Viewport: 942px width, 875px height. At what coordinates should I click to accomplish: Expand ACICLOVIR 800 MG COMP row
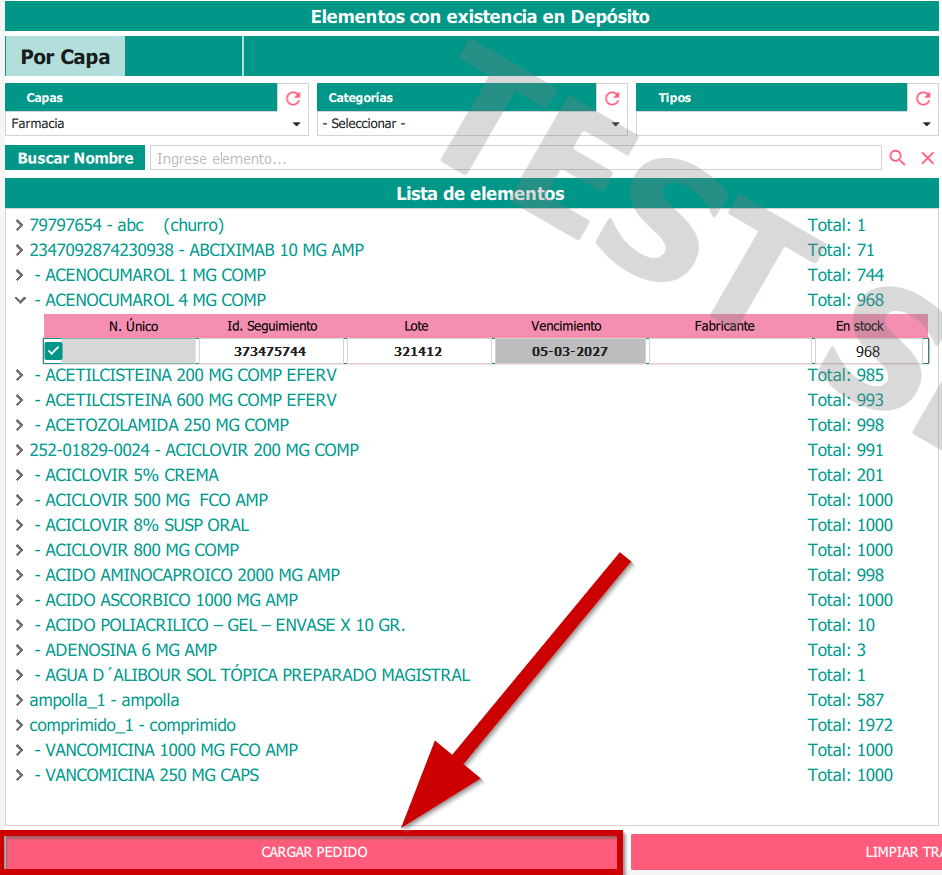[x=19, y=550]
